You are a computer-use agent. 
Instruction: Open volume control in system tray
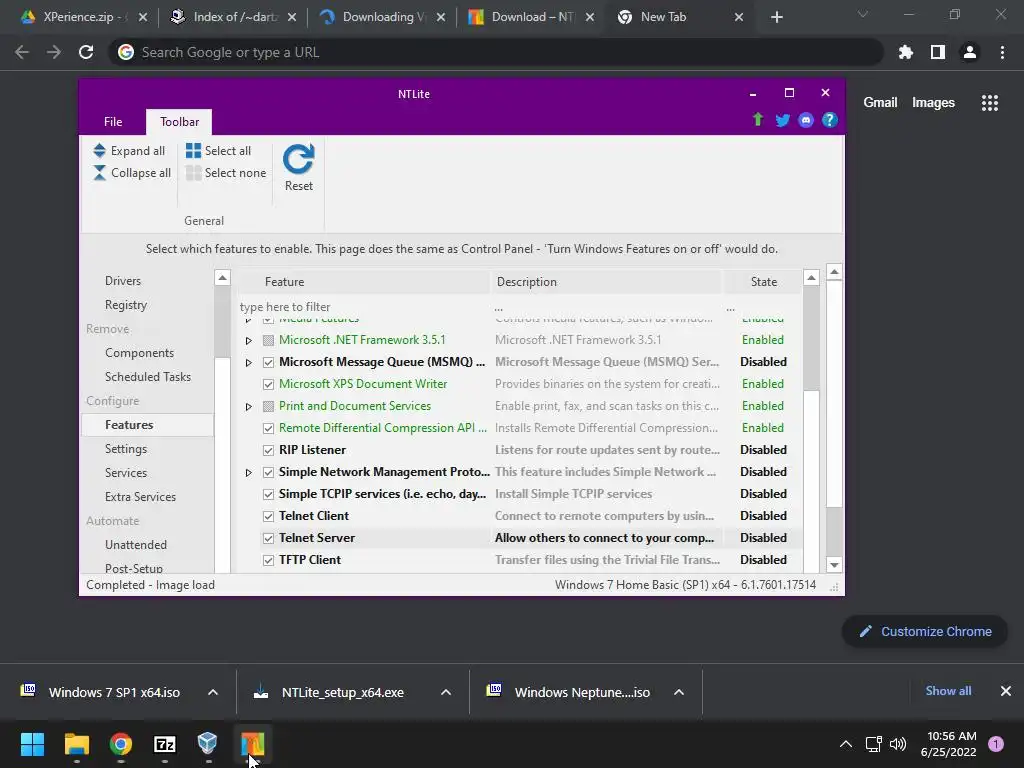(x=899, y=743)
